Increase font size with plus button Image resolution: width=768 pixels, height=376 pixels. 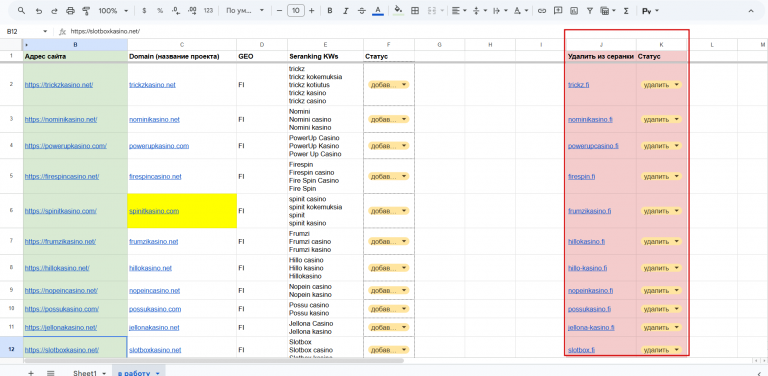312,11
